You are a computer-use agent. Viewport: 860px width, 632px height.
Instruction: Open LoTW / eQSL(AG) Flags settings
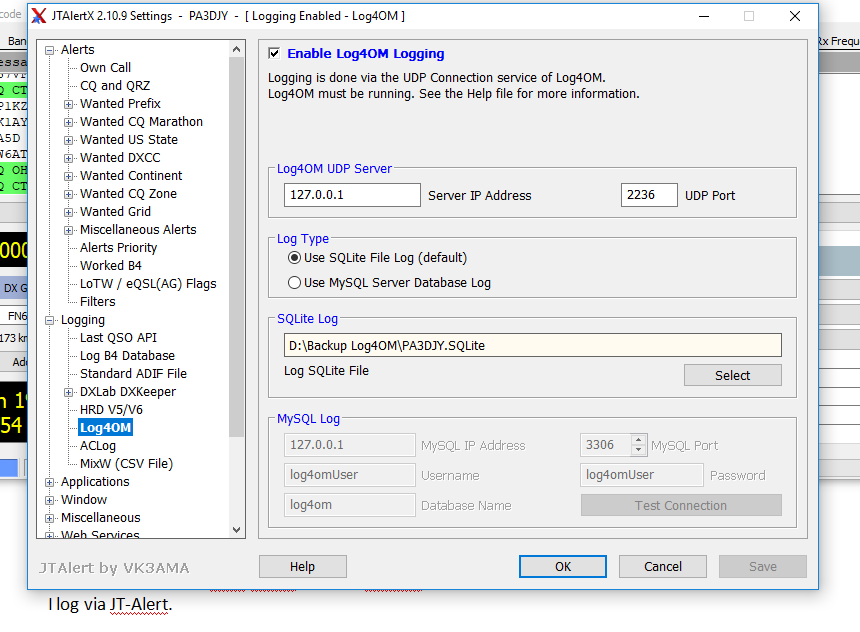(x=148, y=284)
